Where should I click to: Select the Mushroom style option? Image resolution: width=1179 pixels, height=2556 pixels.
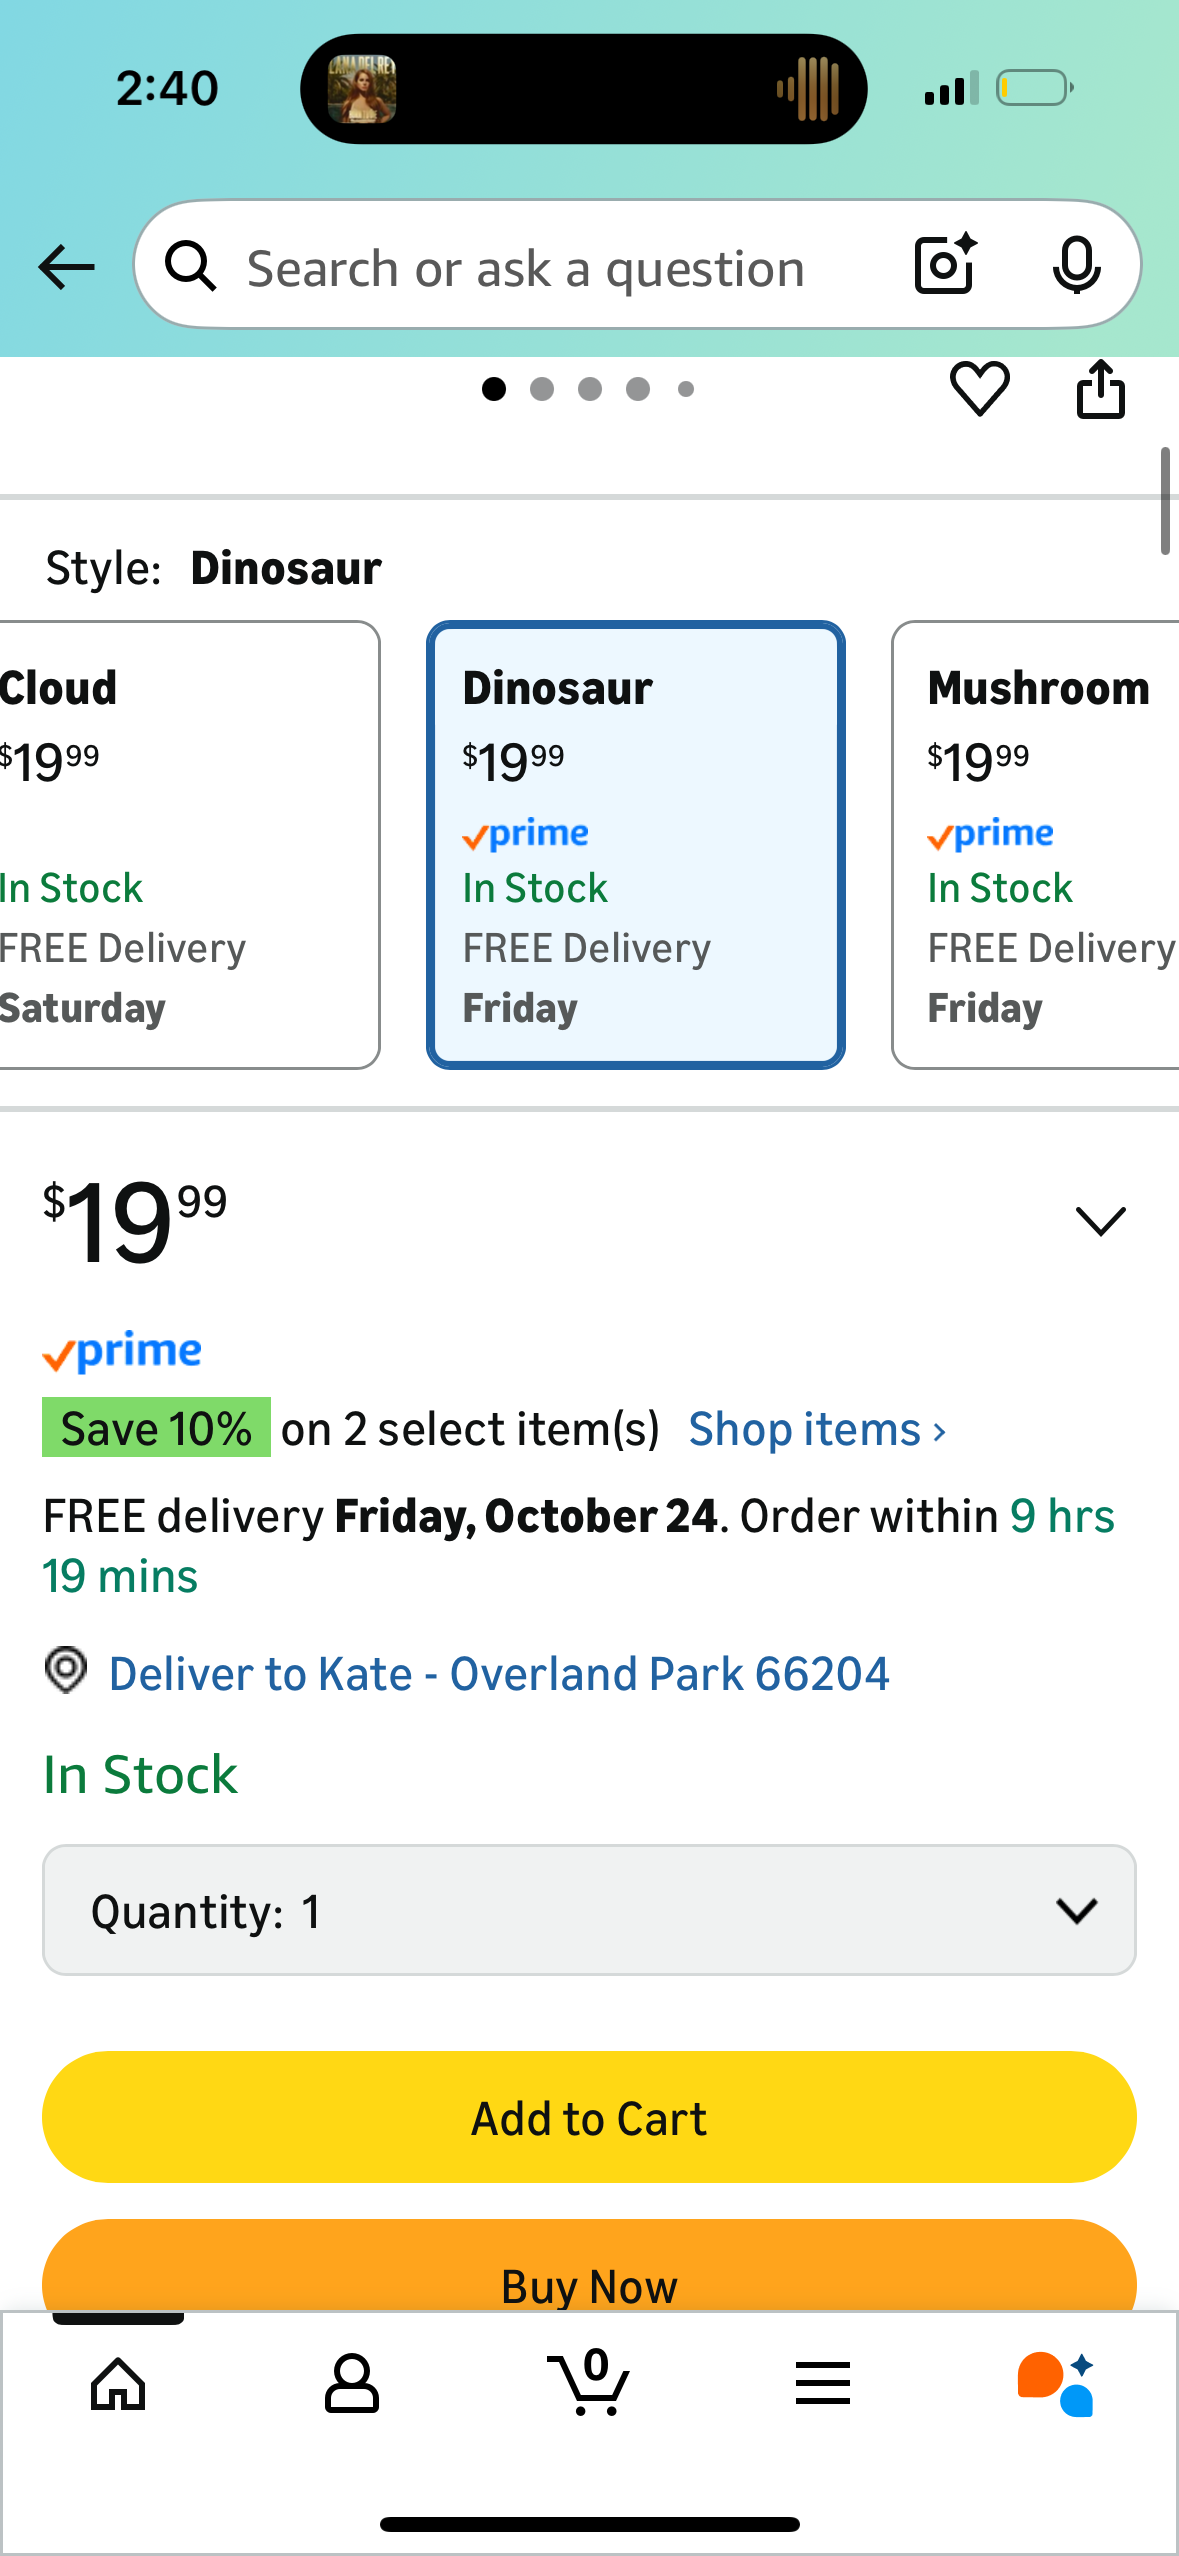pos(1037,845)
